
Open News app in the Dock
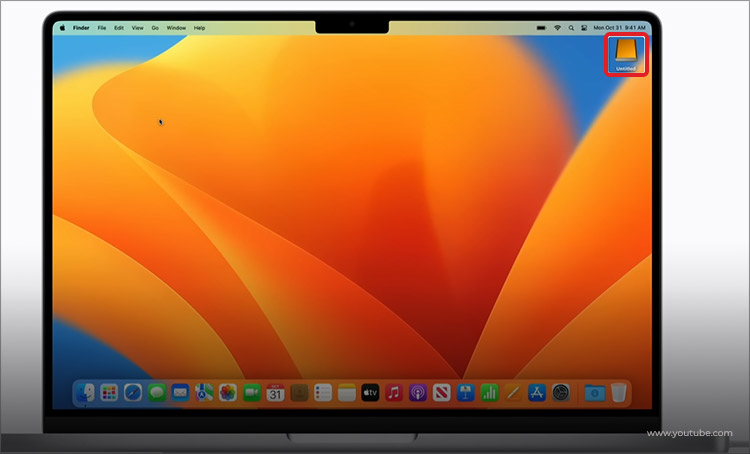[441, 393]
